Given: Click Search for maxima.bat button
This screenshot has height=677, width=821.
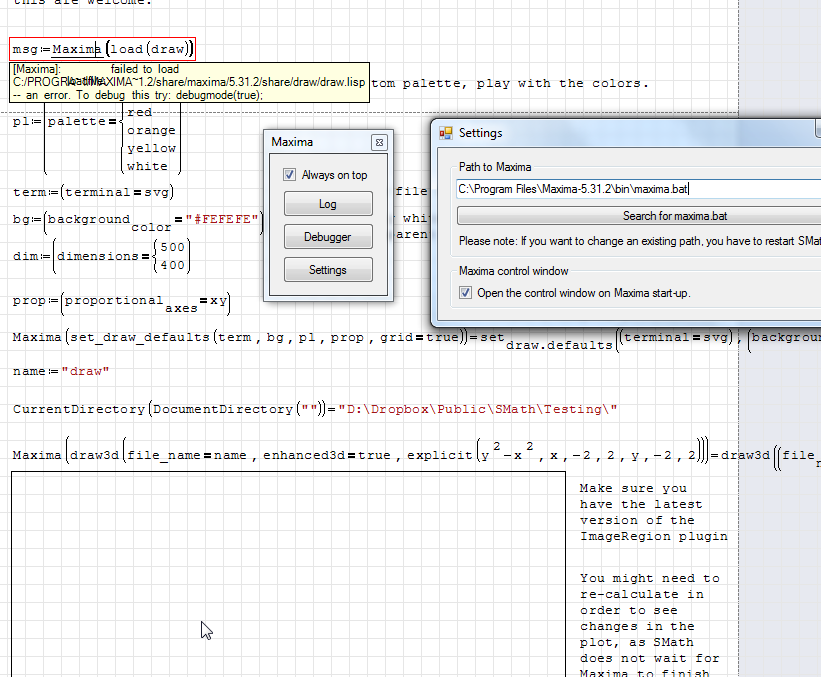Looking at the screenshot, I should tap(640, 216).
